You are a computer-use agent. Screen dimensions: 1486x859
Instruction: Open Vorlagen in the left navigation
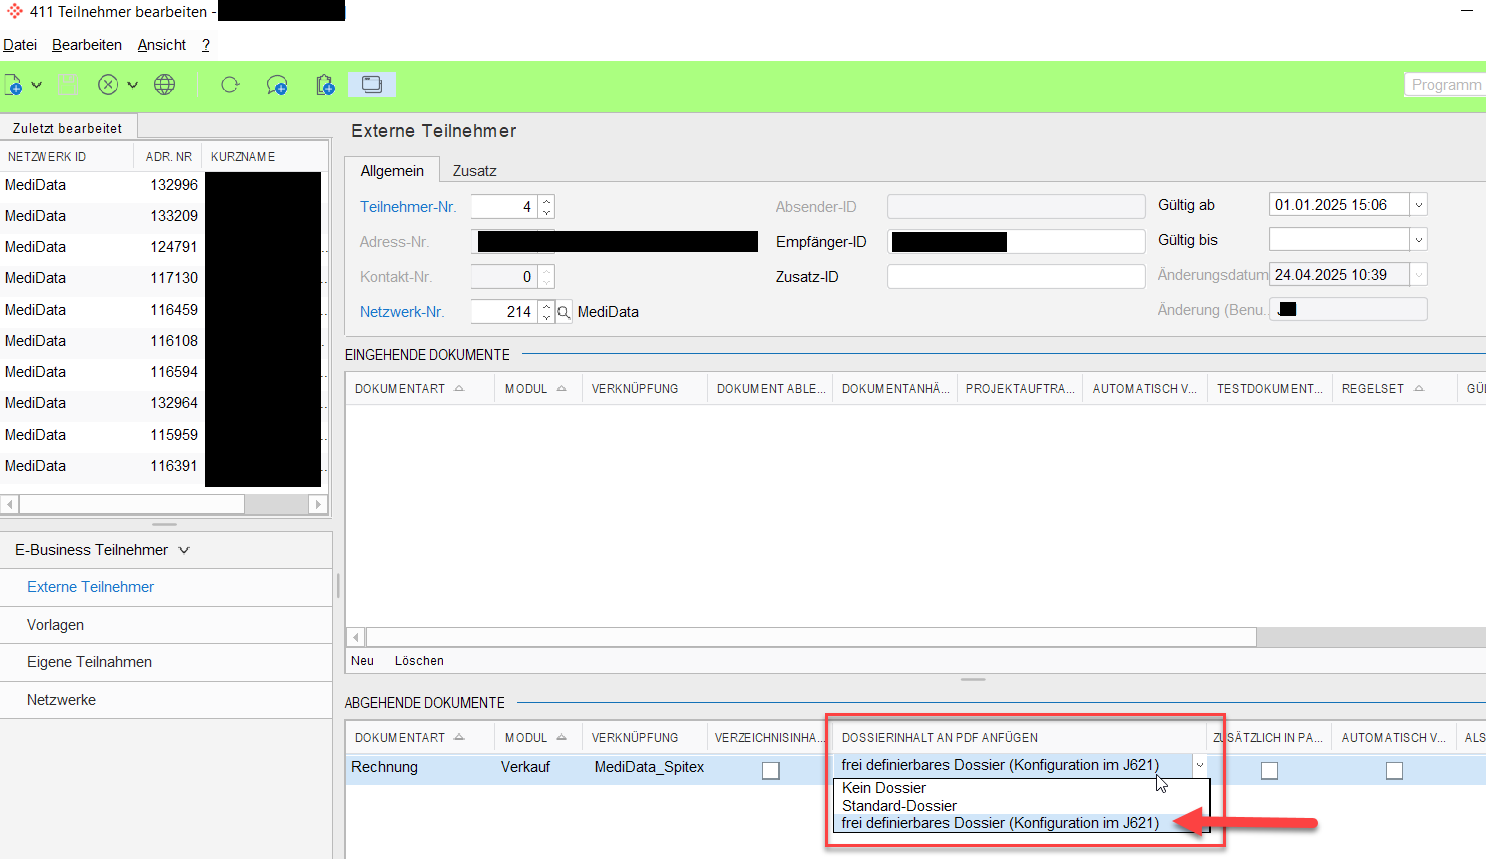(56, 625)
